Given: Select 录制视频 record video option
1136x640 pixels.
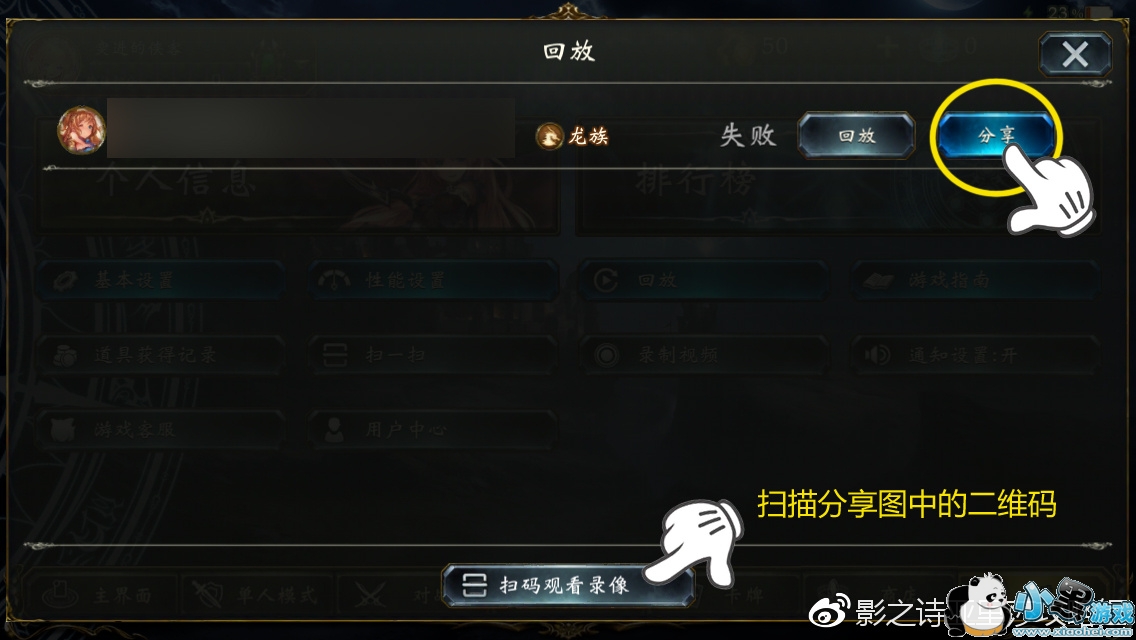Looking at the screenshot, I should click(704, 354).
